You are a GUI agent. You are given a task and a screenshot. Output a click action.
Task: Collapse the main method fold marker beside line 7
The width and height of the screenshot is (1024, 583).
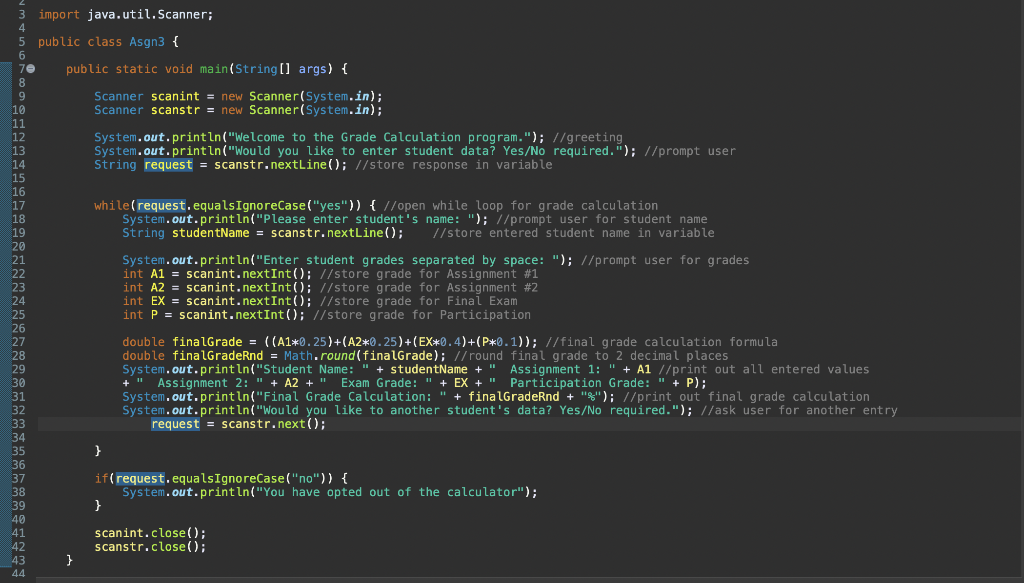(x=31, y=69)
